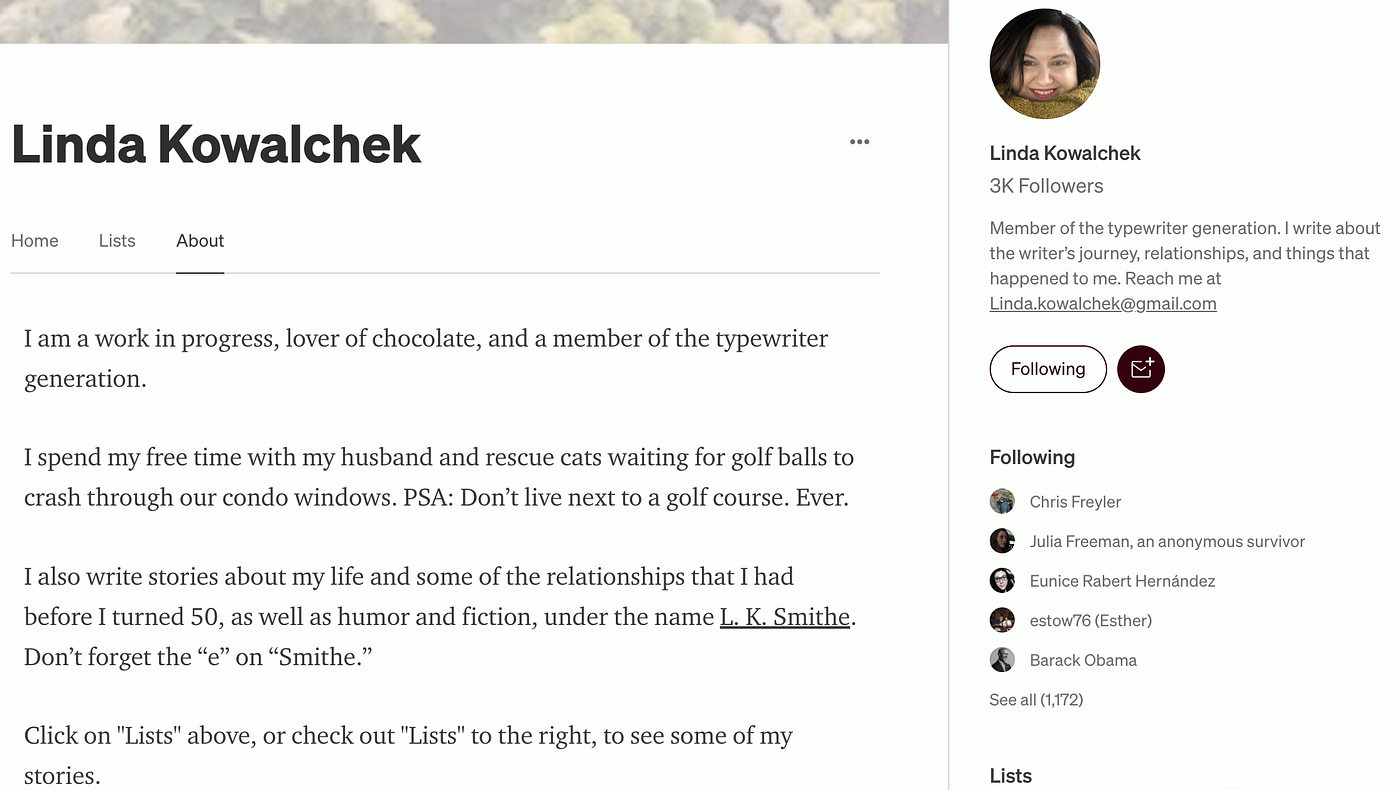This screenshot has height=790, width=1400.
Task: Open the L. K. Smithe link
Action: point(785,617)
